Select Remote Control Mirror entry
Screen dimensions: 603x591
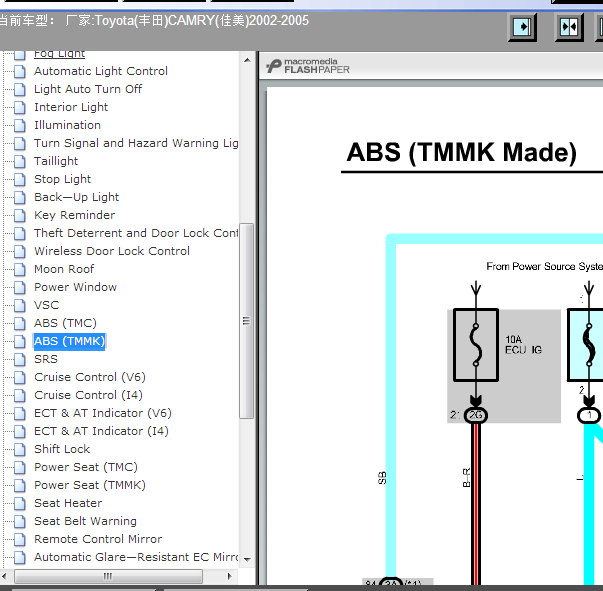tap(98, 539)
